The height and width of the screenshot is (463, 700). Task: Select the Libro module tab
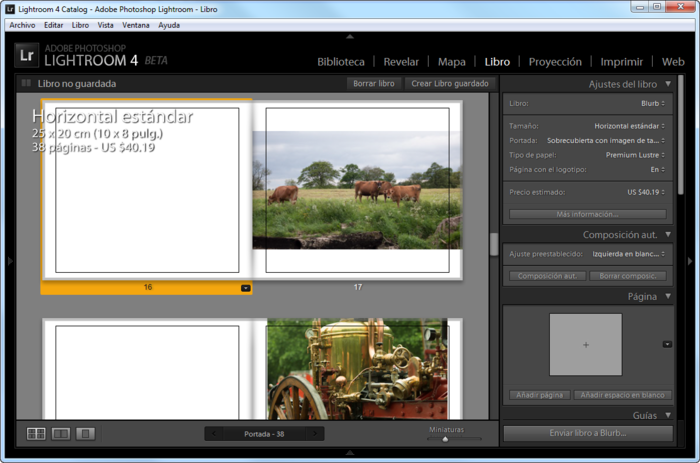[x=497, y=62]
